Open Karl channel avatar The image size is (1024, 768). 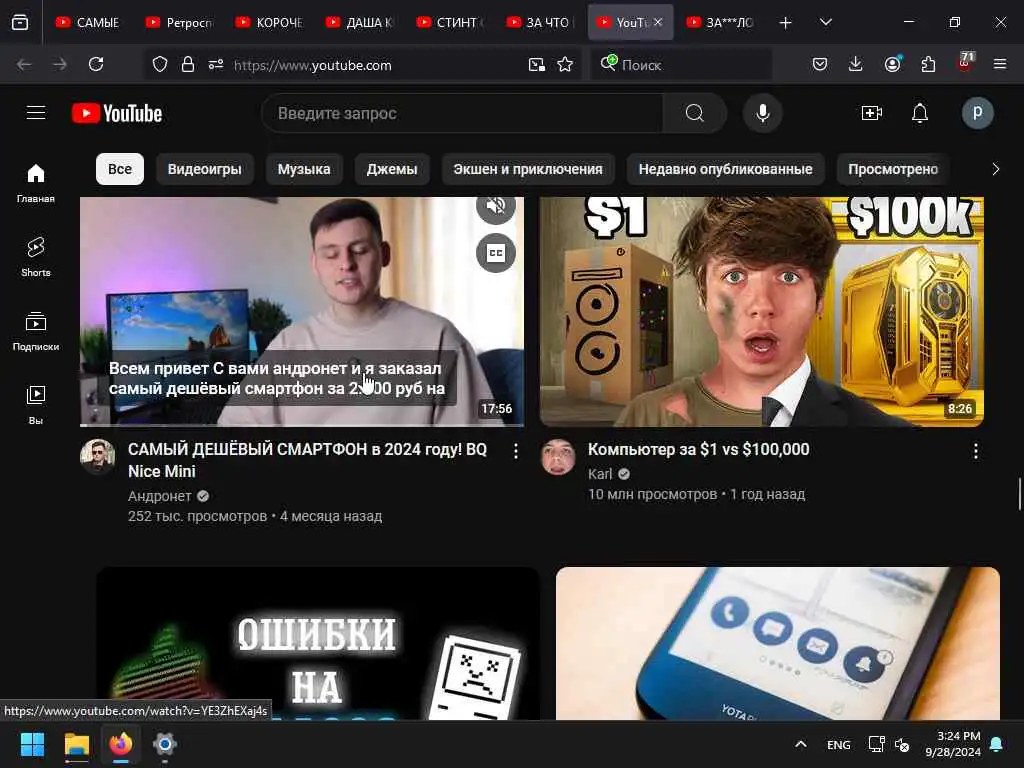pyautogui.click(x=558, y=456)
